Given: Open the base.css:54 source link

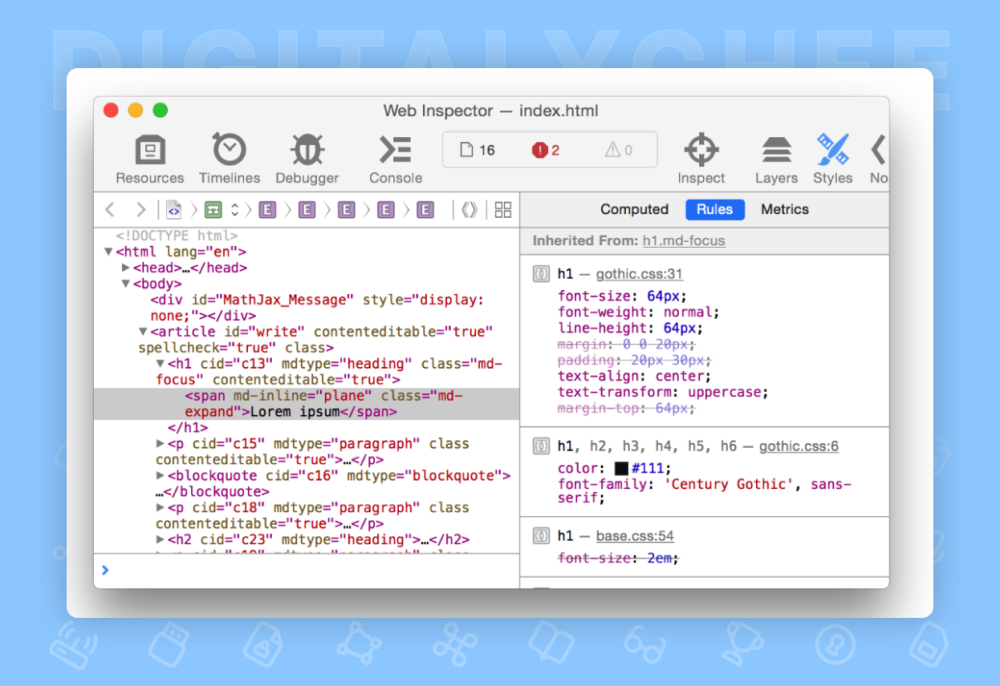Looking at the screenshot, I should click(635, 536).
